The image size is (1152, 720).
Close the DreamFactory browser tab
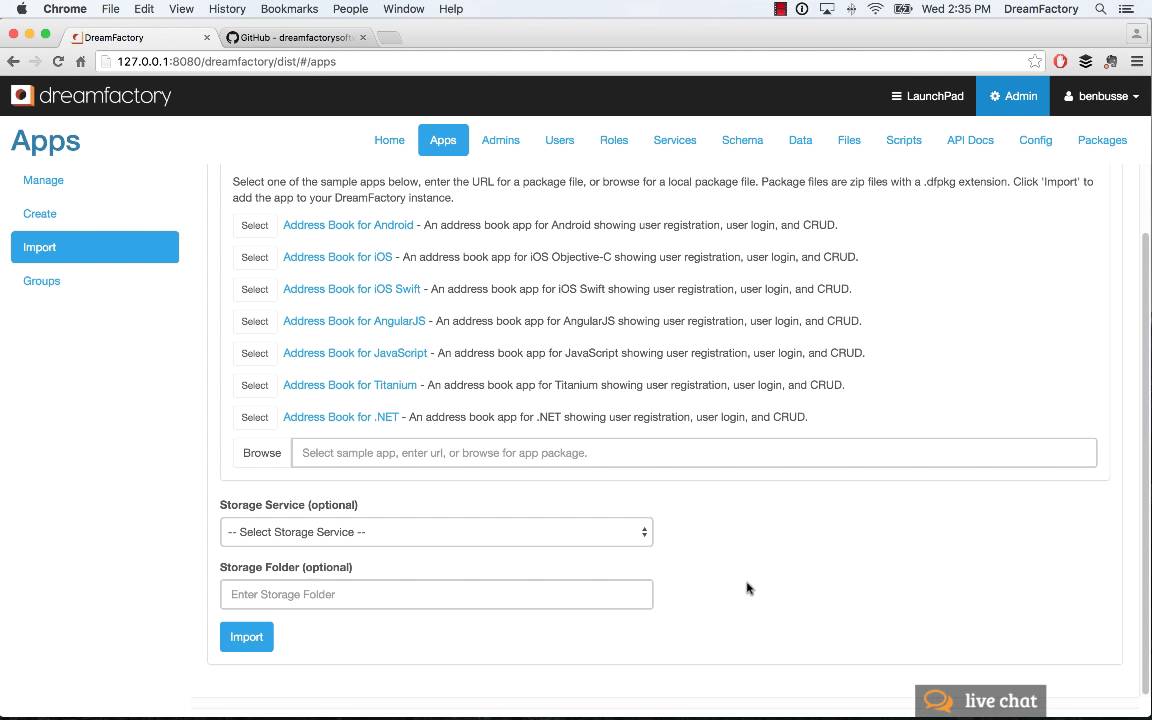[x=206, y=37]
